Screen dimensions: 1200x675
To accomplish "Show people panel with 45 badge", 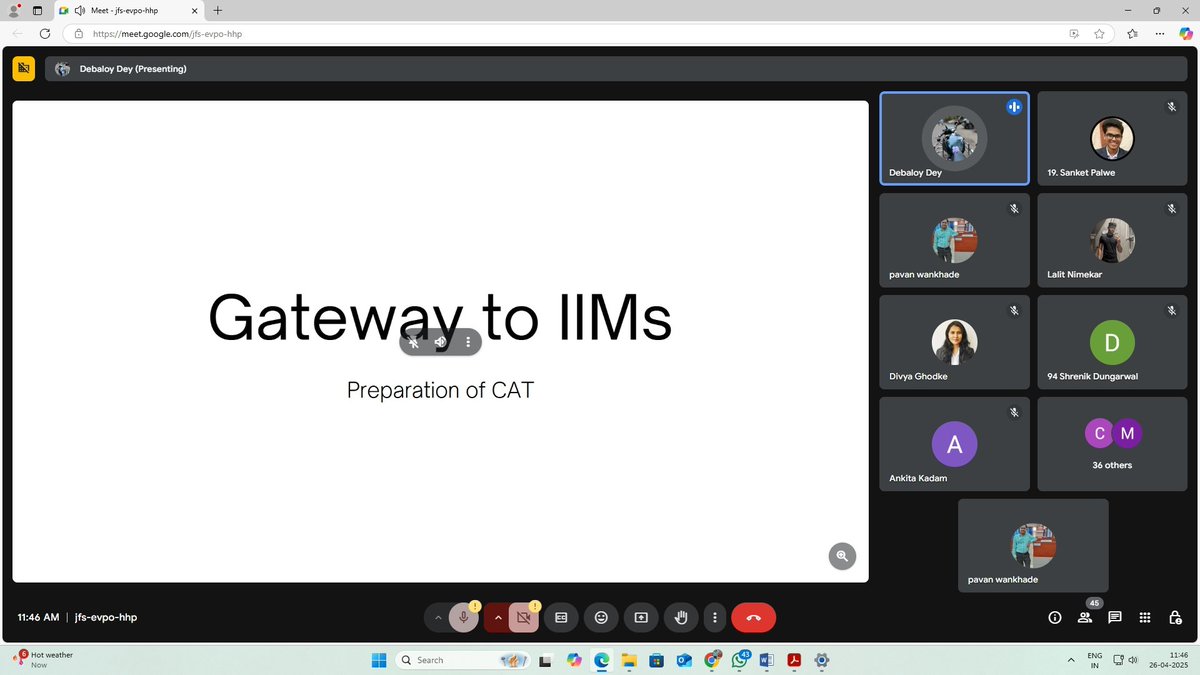I will [x=1085, y=618].
